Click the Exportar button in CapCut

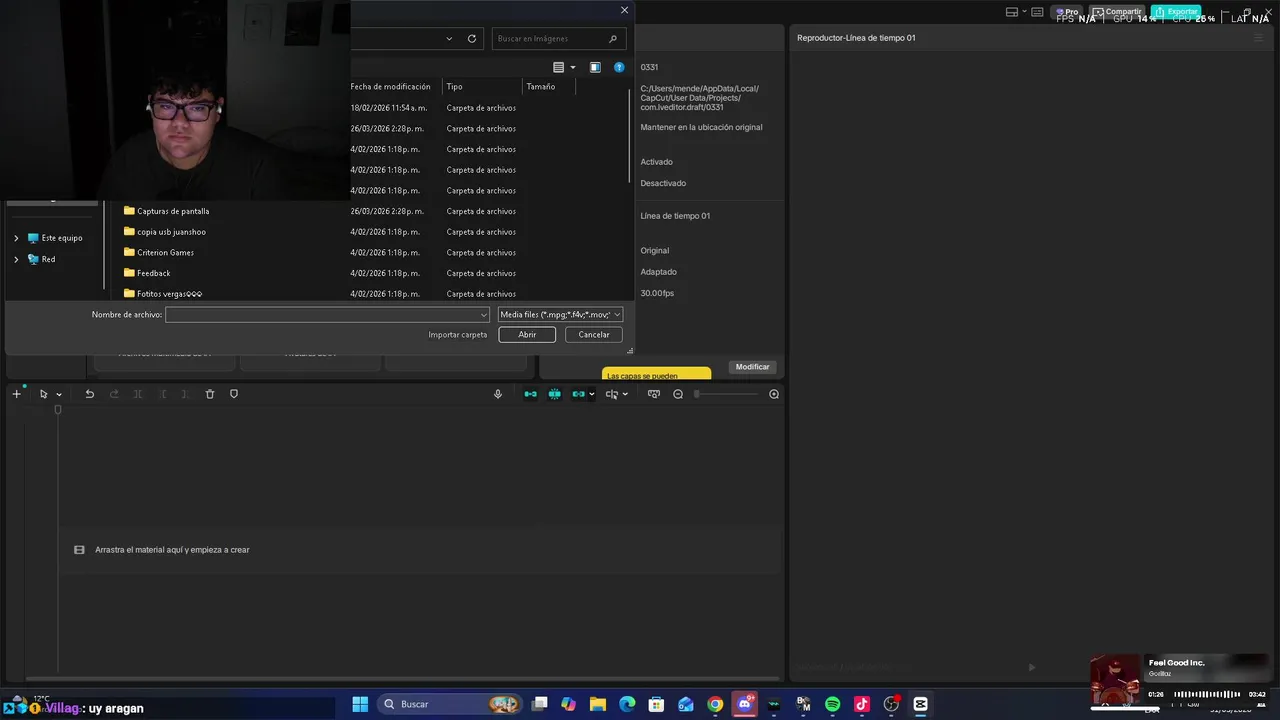[x=1176, y=12]
